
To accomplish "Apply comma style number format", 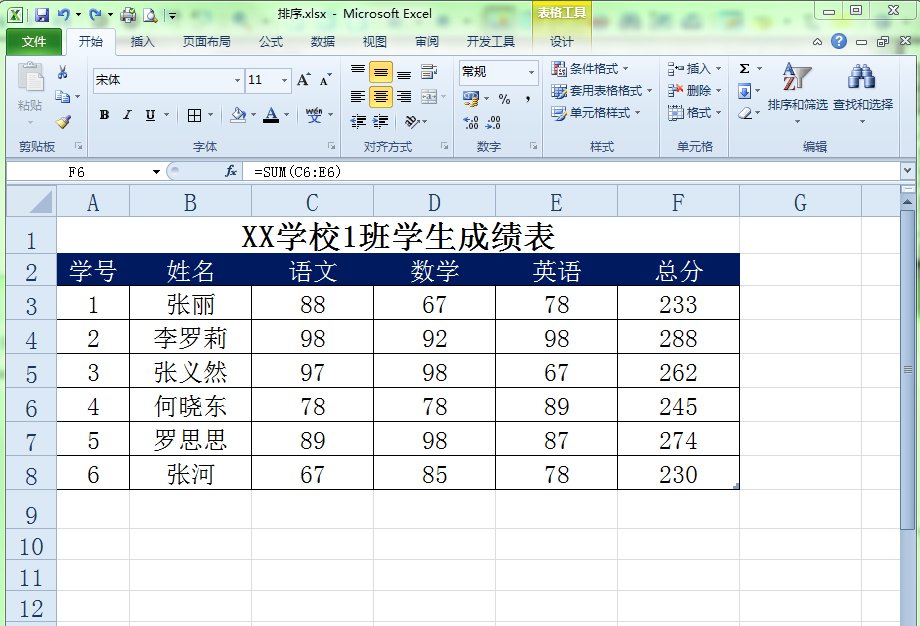I will point(528,99).
